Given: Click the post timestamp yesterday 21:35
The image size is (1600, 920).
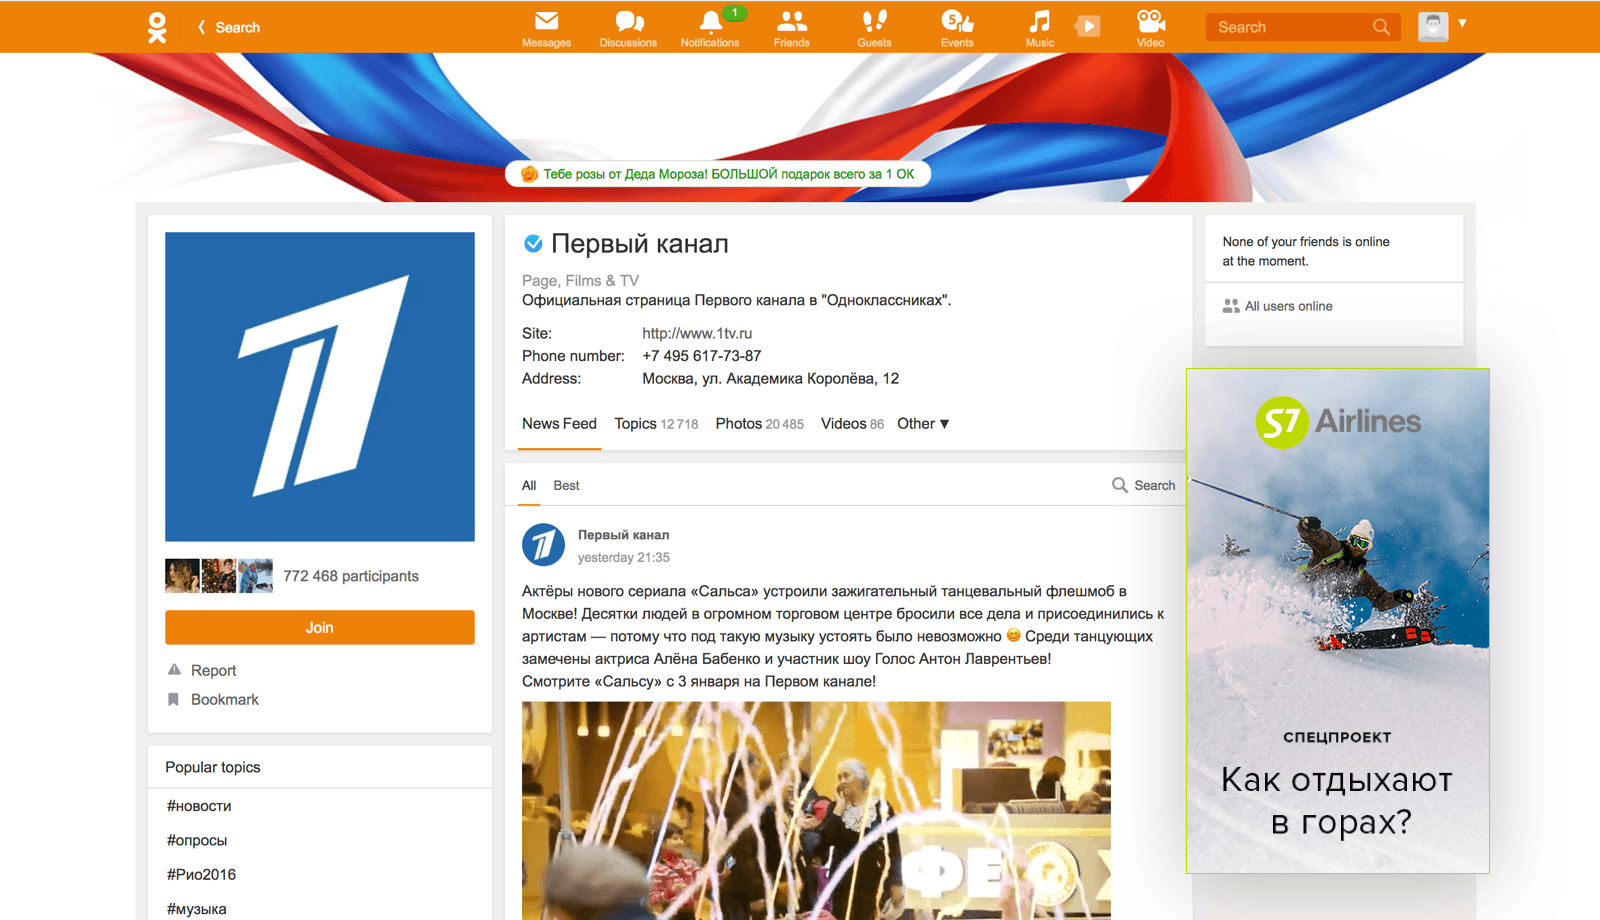Looking at the screenshot, I should coord(623,558).
